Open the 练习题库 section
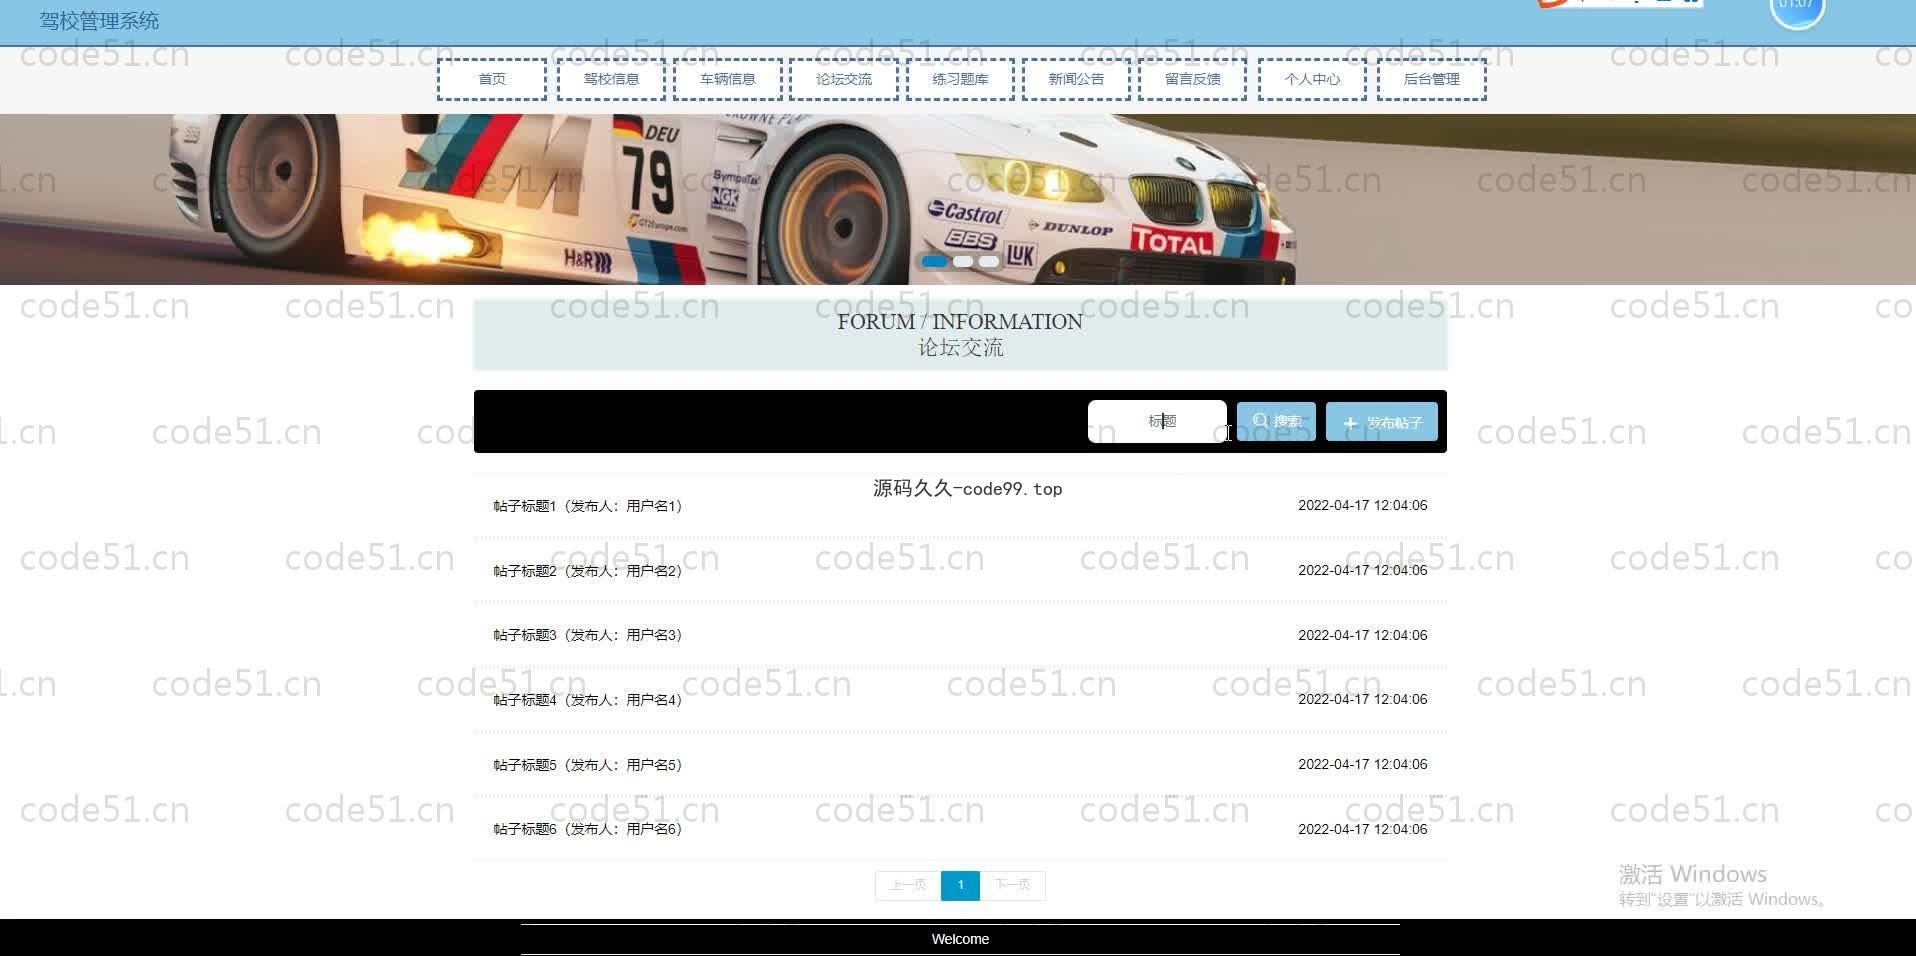This screenshot has height=956, width=1916. click(960, 79)
